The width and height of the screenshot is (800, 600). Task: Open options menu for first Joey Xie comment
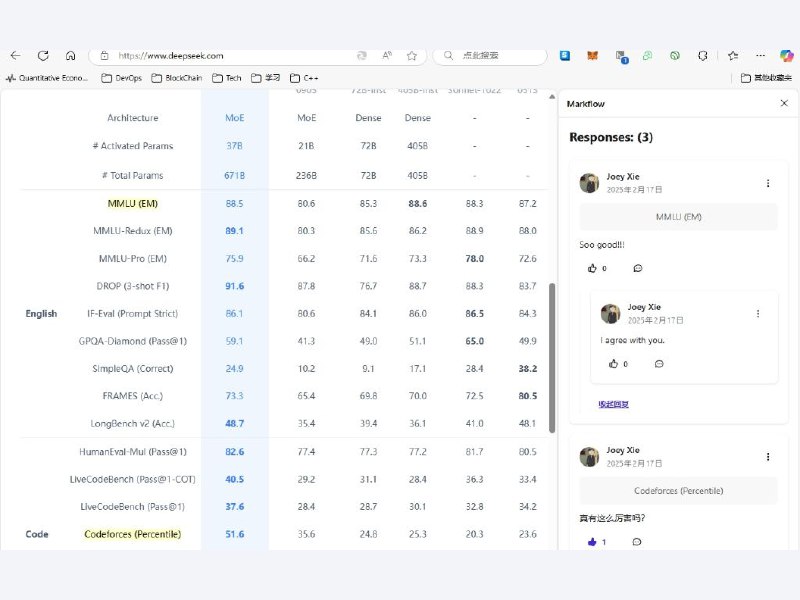point(768,183)
